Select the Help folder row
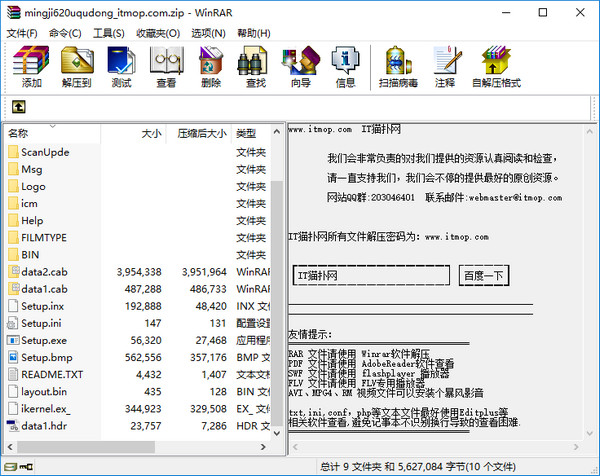Image resolution: width=600 pixels, height=476 pixels. tap(138, 221)
